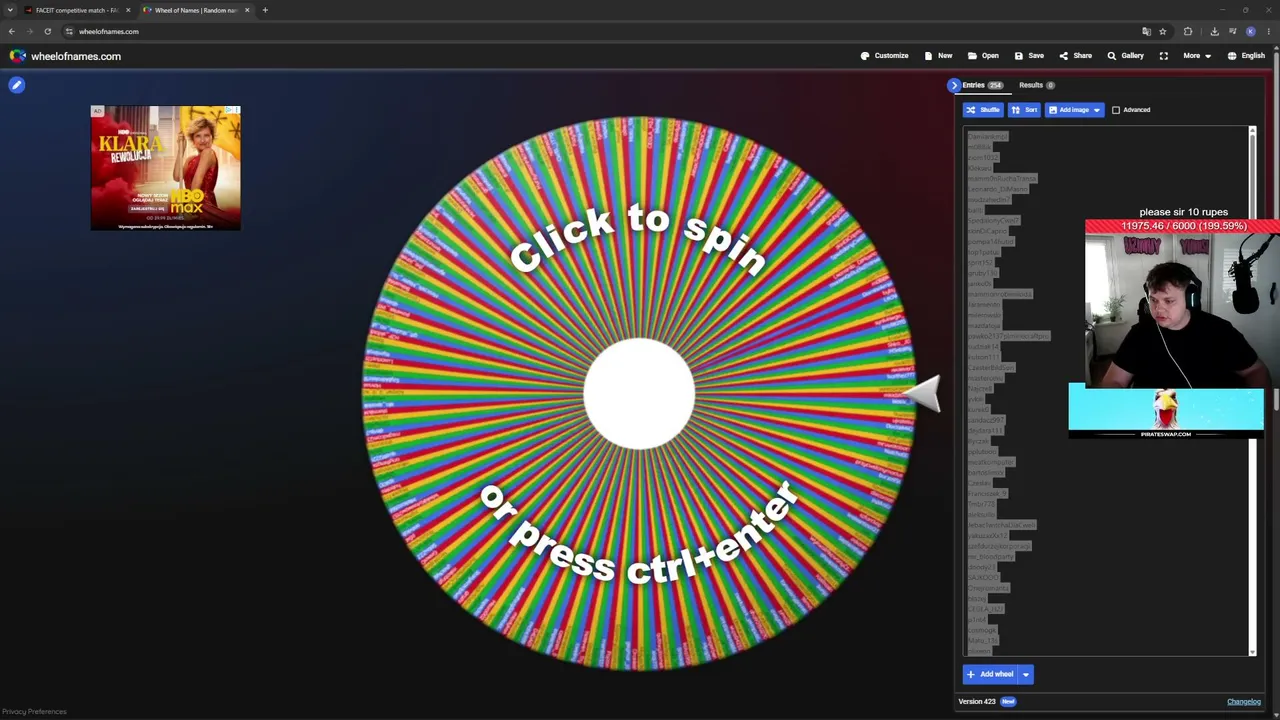Open the tab search dropdown
Screen dimensions: 1280x720
pyautogui.click(x=10, y=10)
